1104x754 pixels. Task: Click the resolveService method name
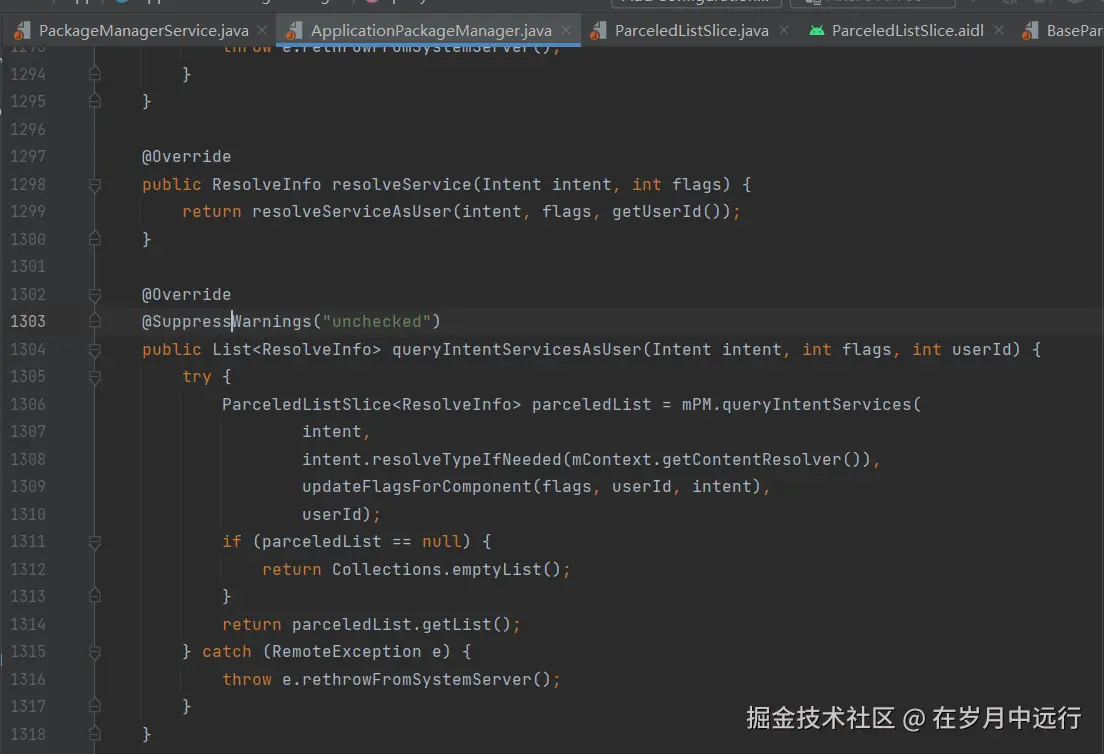401,184
